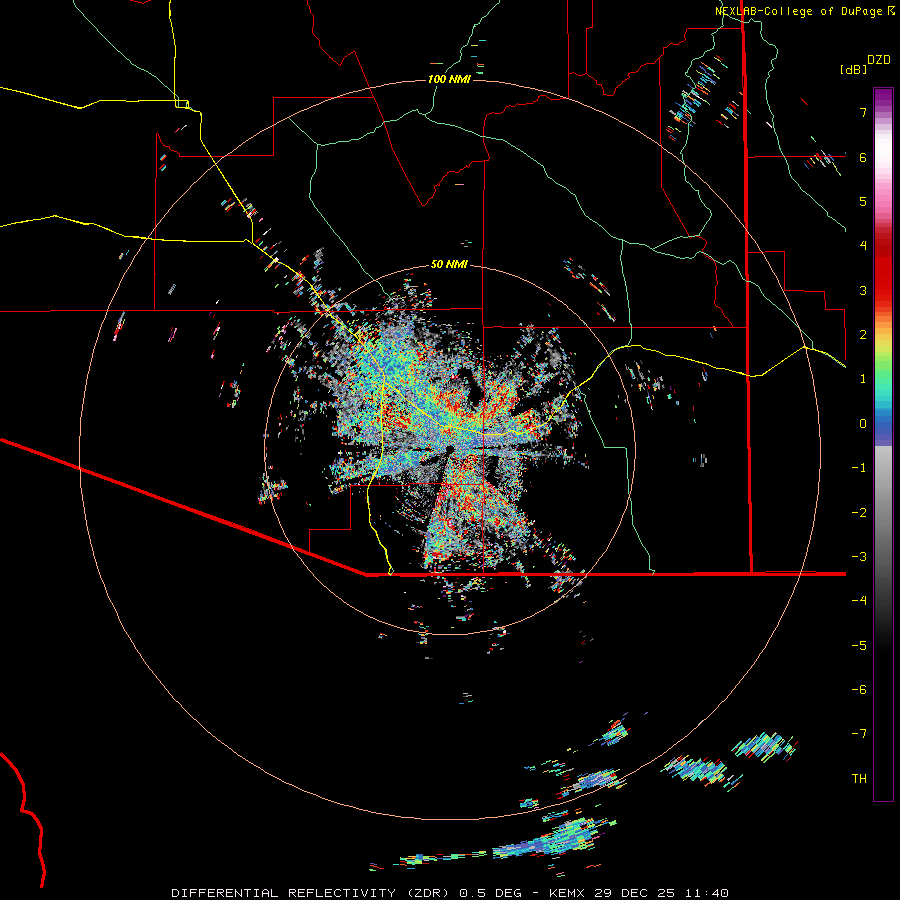The image size is (900, 900).
Task: Select the 6 value on the scale
Action: pos(863,157)
